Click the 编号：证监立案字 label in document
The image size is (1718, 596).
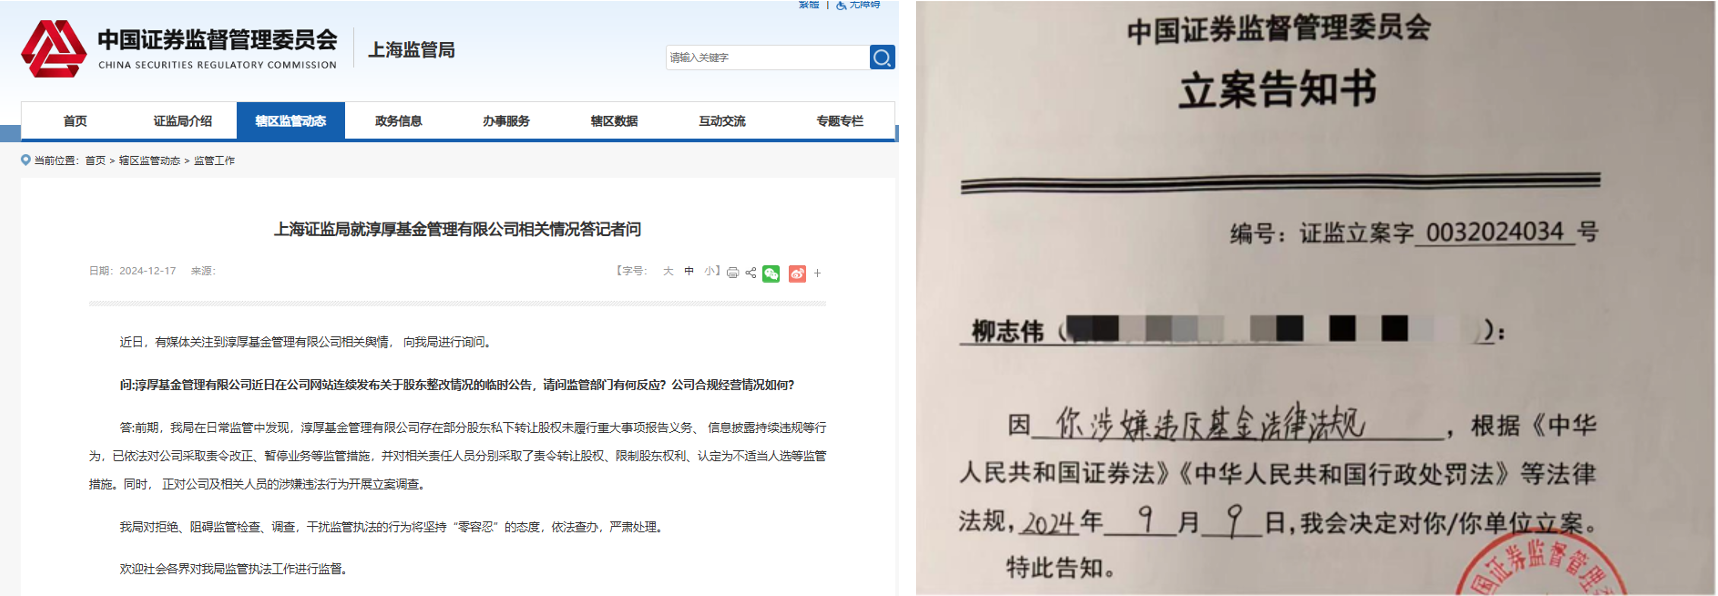coord(1322,234)
